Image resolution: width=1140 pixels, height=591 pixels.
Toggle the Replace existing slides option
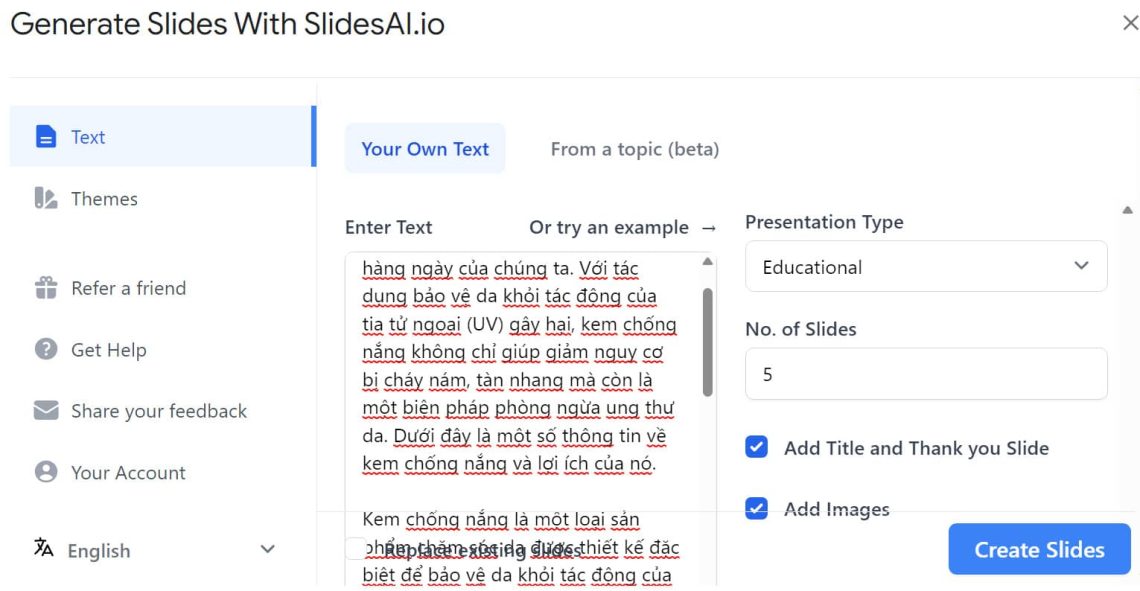[355, 549]
